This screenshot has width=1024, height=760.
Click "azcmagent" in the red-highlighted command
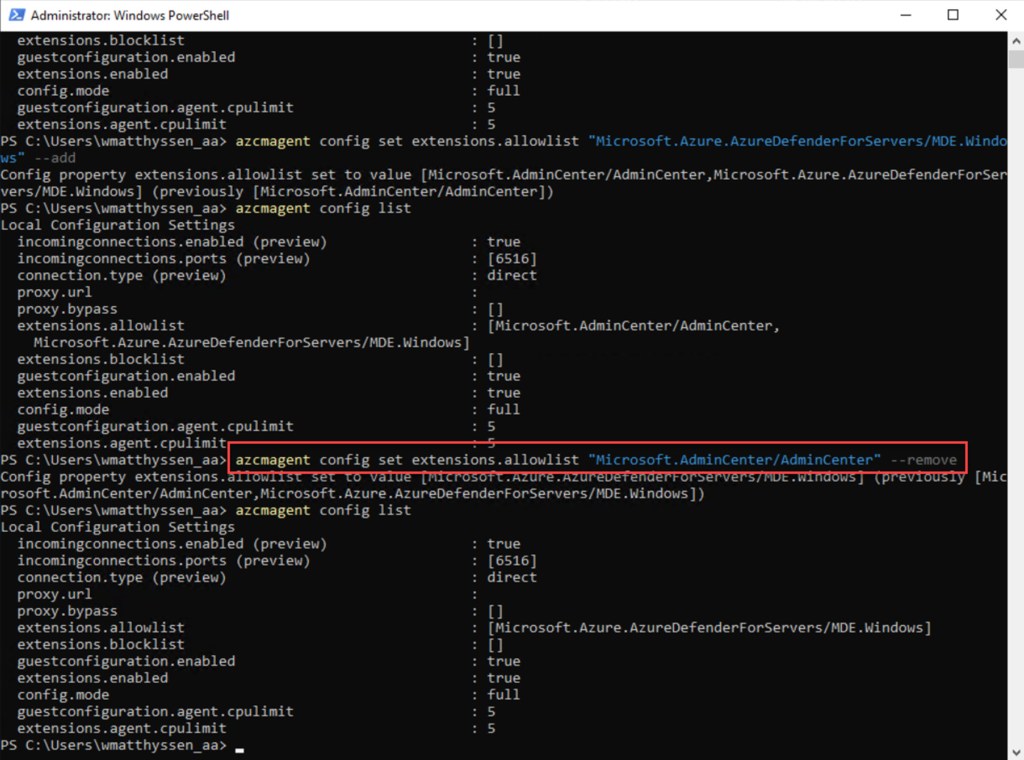[273, 460]
